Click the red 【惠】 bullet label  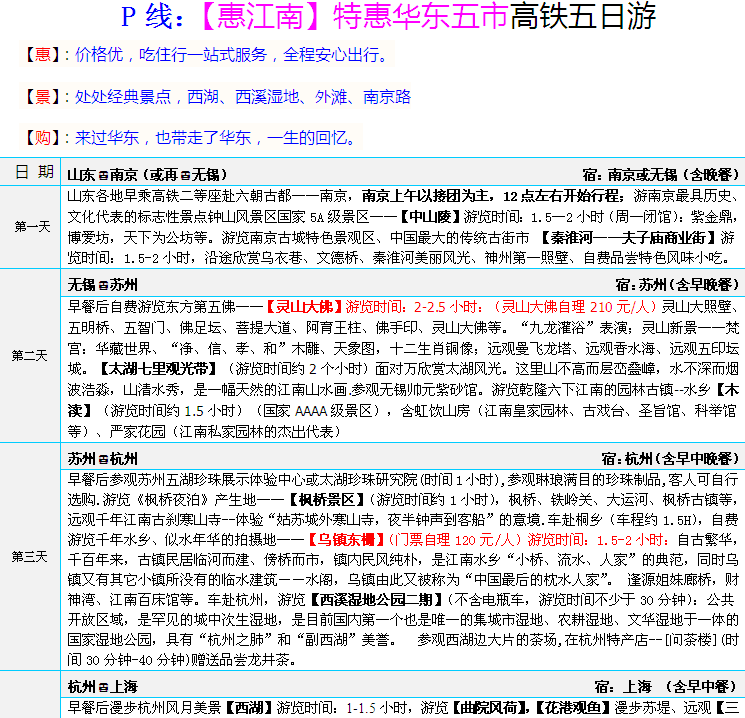[x=40, y=54]
